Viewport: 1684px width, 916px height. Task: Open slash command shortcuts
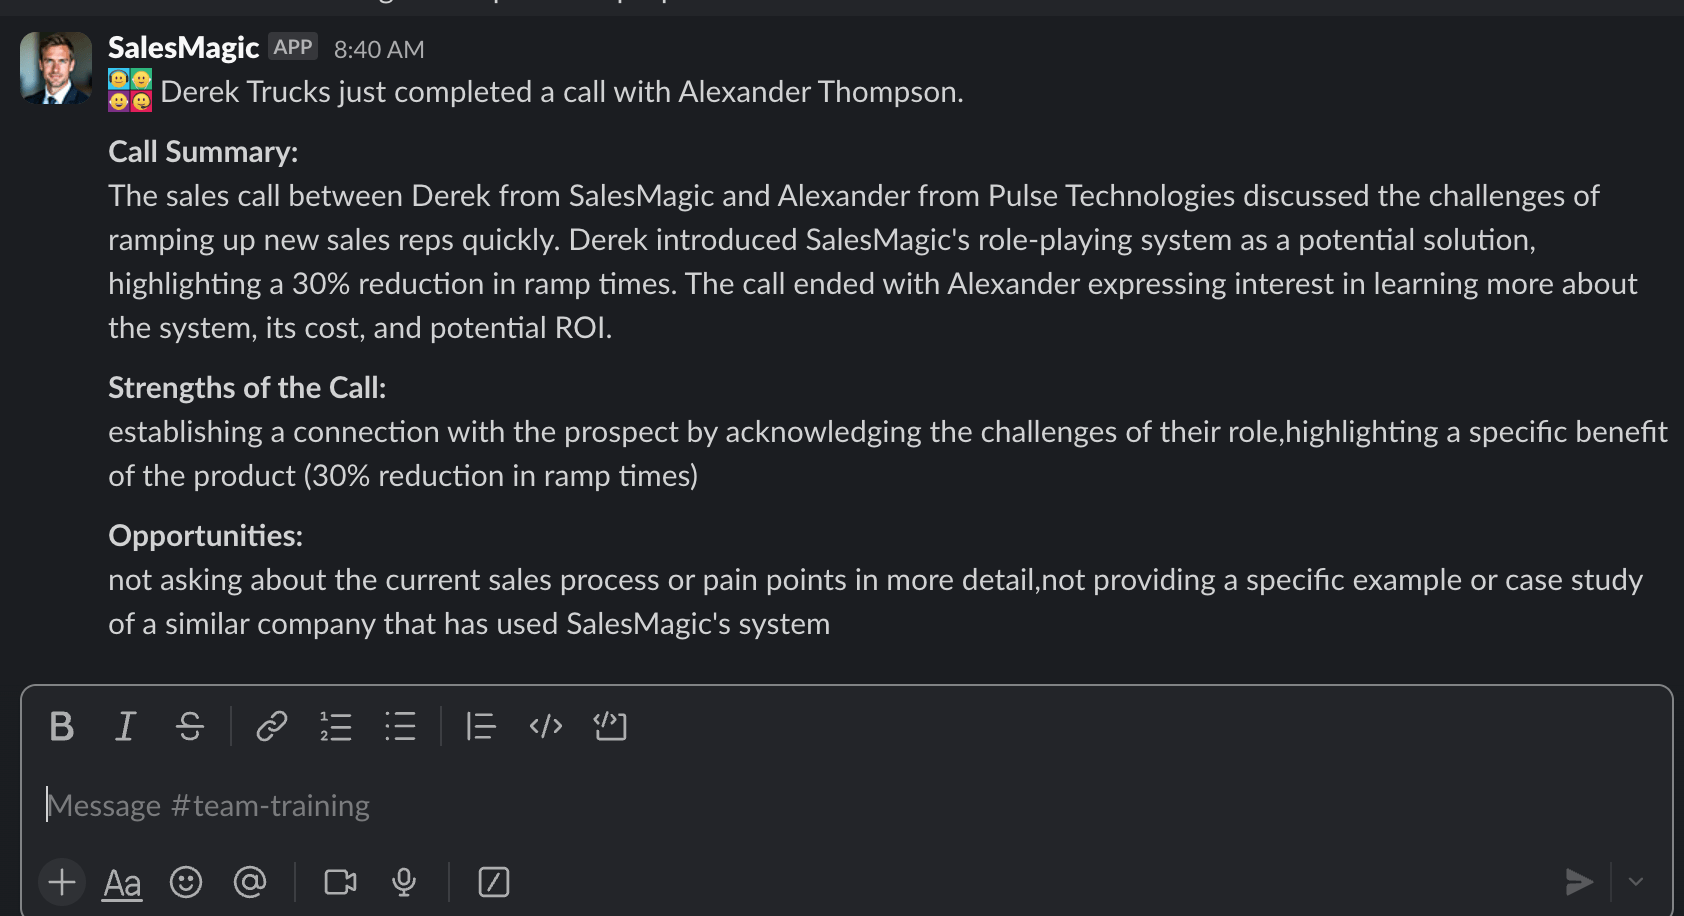point(493,882)
